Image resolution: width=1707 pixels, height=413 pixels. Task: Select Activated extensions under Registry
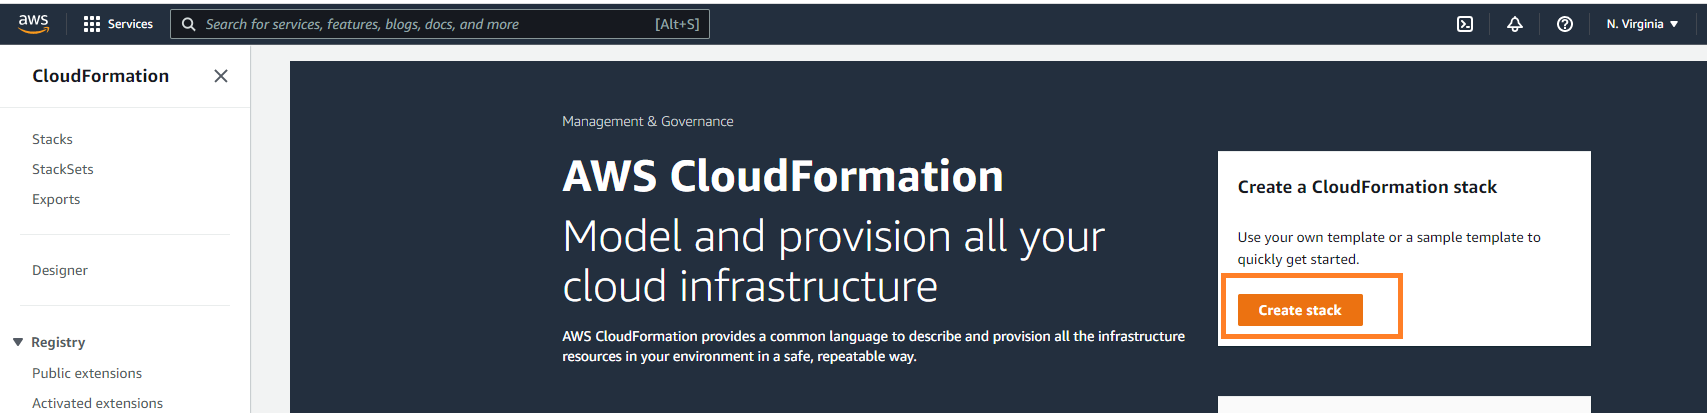click(x=97, y=403)
